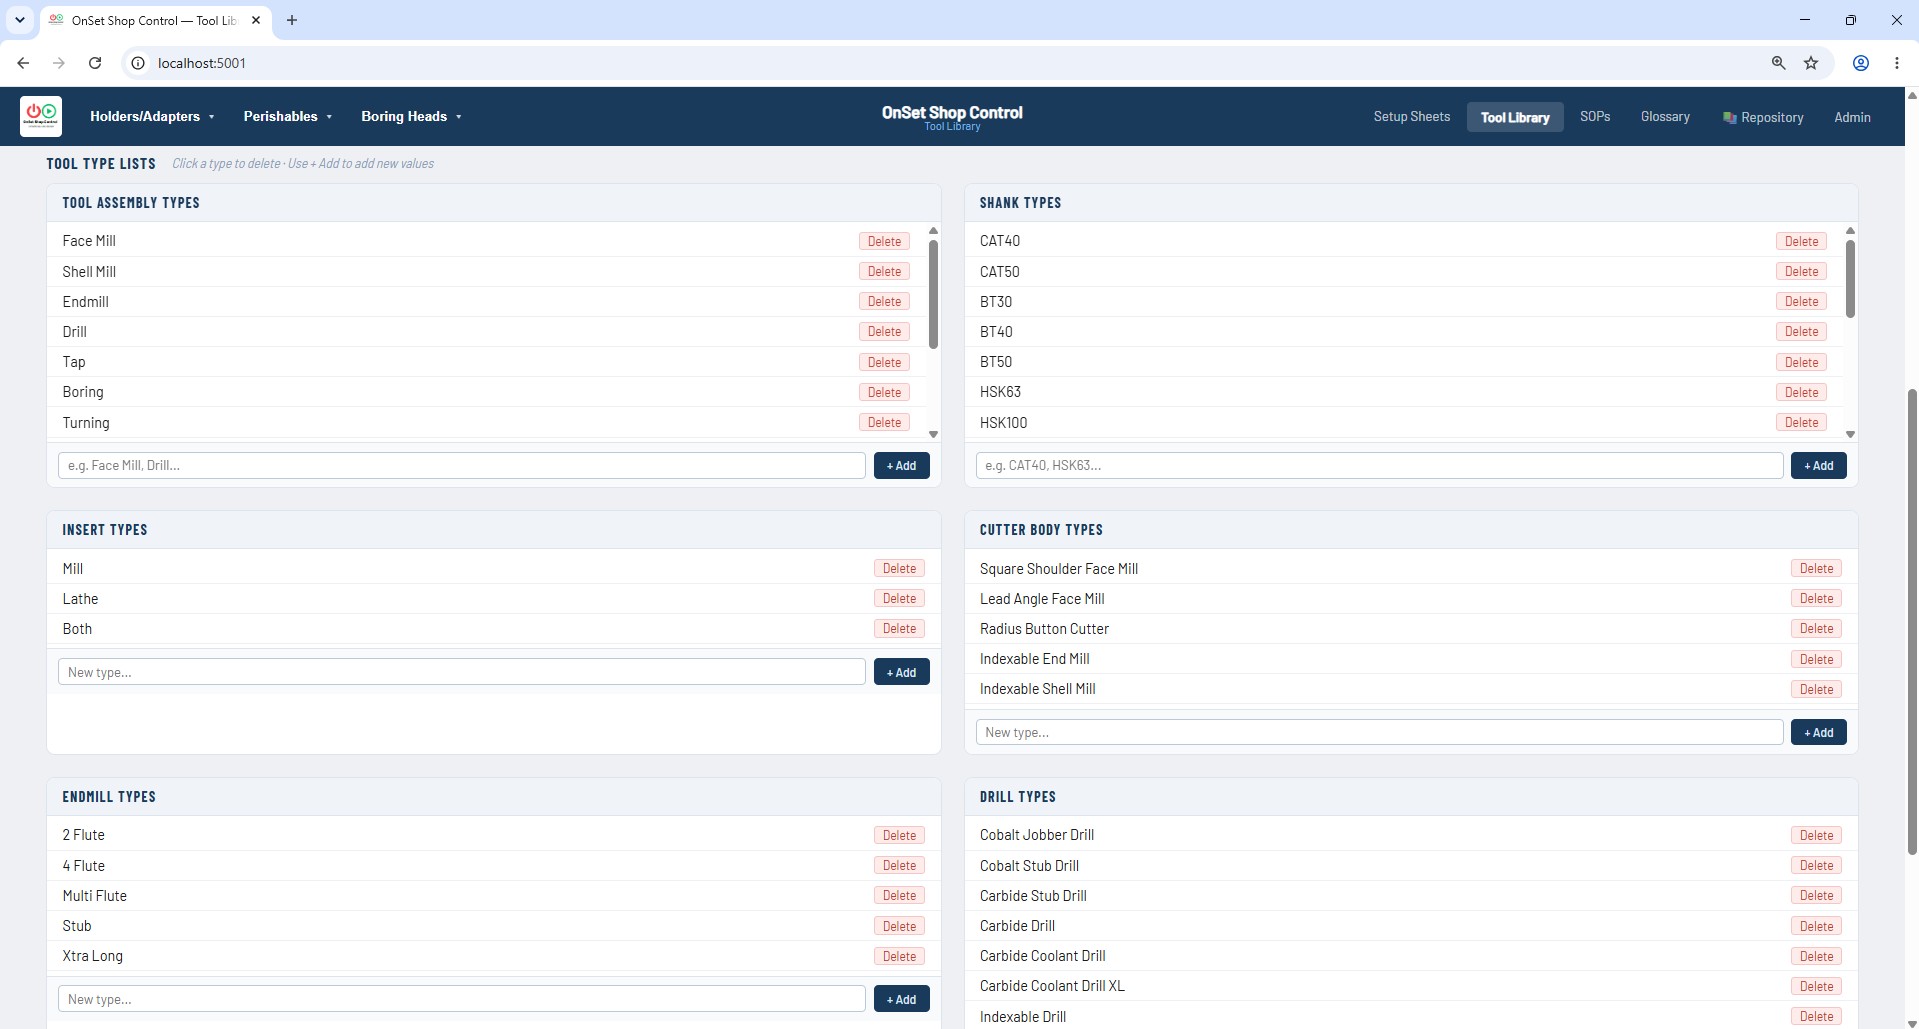The height and width of the screenshot is (1029, 1919).
Task: Expand the Boring Heads dropdown menu
Action: [x=411, y=117]
